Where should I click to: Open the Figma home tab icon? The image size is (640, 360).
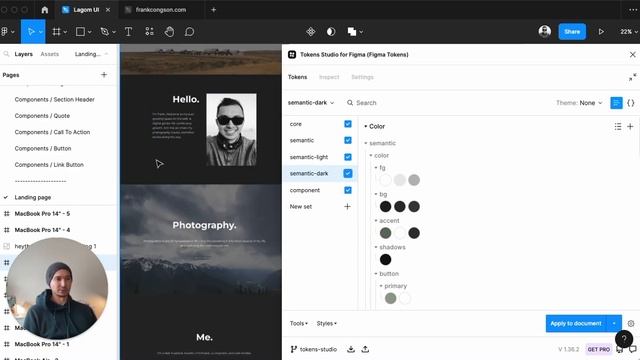tap(44, 10)
